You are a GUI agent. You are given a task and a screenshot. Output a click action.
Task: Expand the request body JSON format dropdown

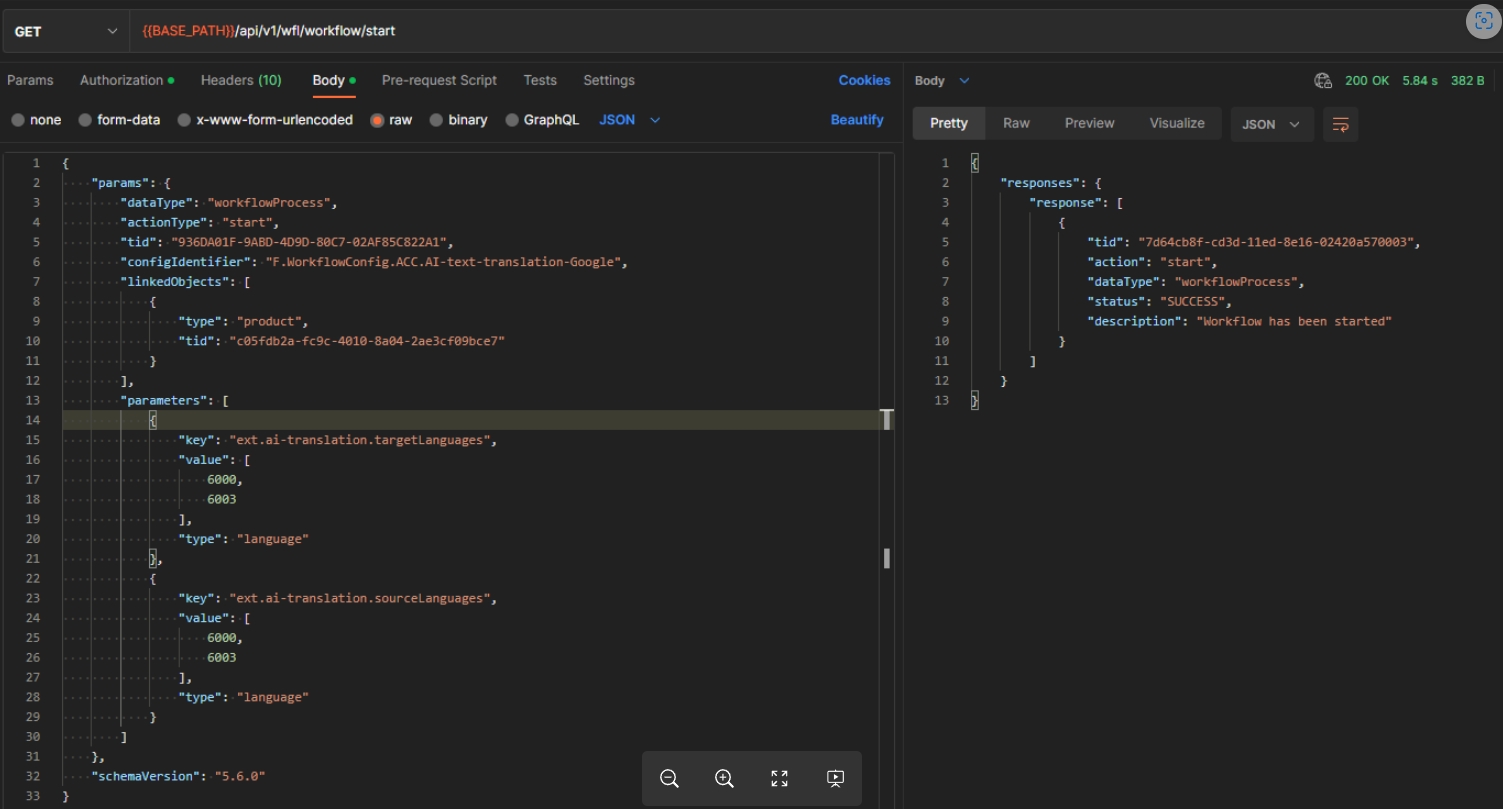coord(629,120)
